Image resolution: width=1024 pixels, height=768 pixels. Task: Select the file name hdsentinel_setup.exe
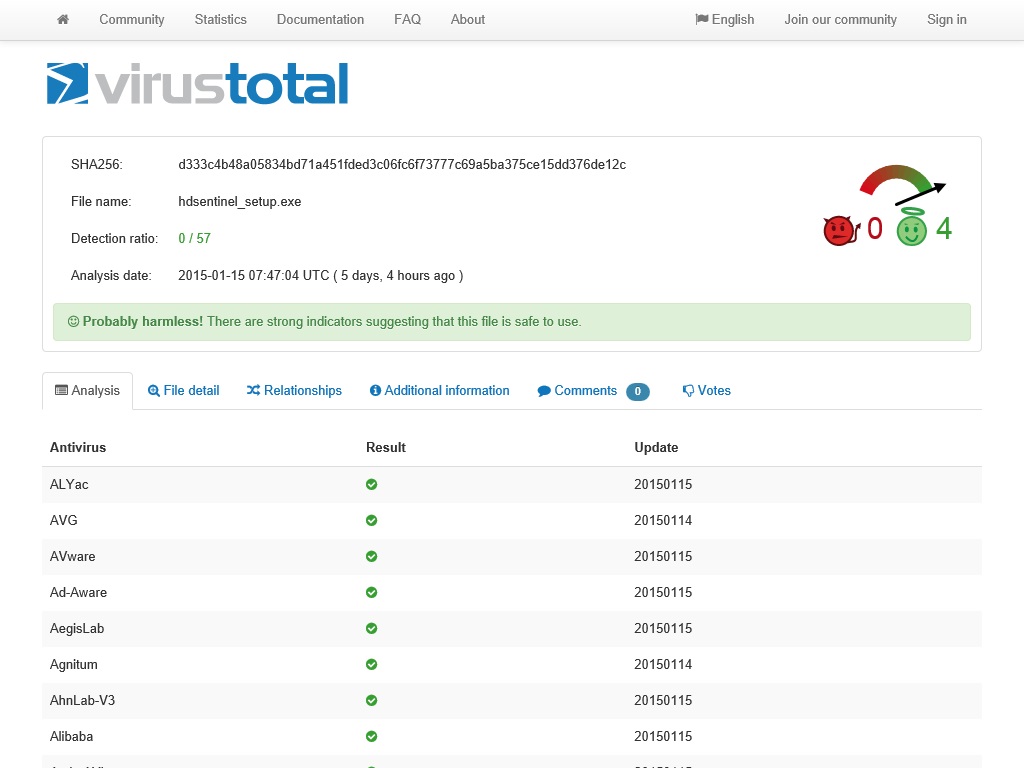(x=240, y=202)
